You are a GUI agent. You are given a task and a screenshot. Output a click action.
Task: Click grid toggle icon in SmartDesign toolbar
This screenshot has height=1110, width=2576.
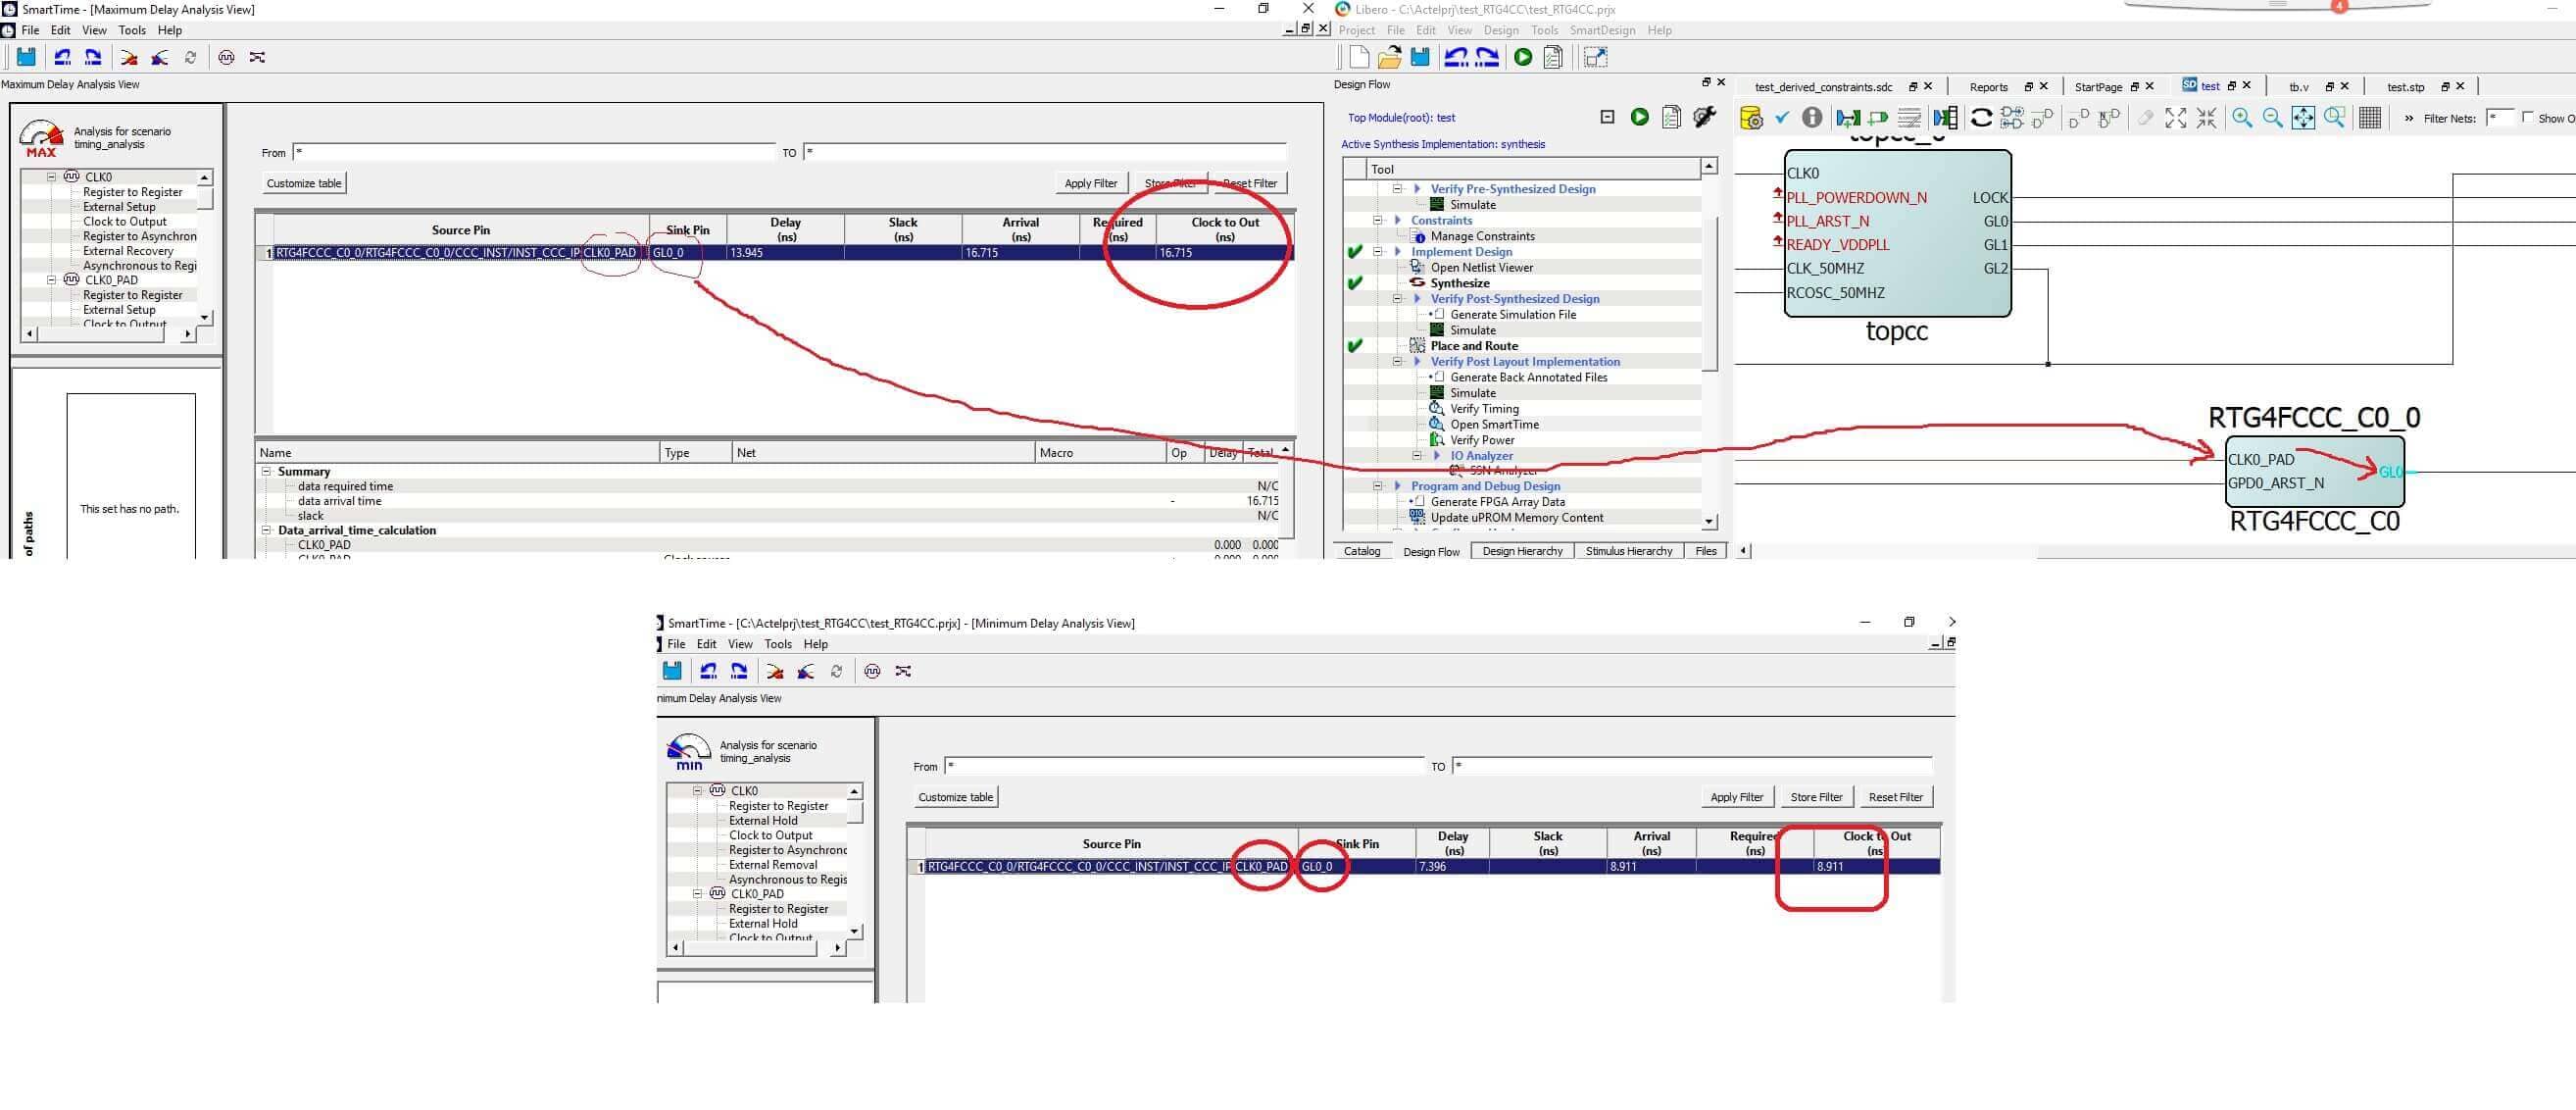pos(2369,118)
